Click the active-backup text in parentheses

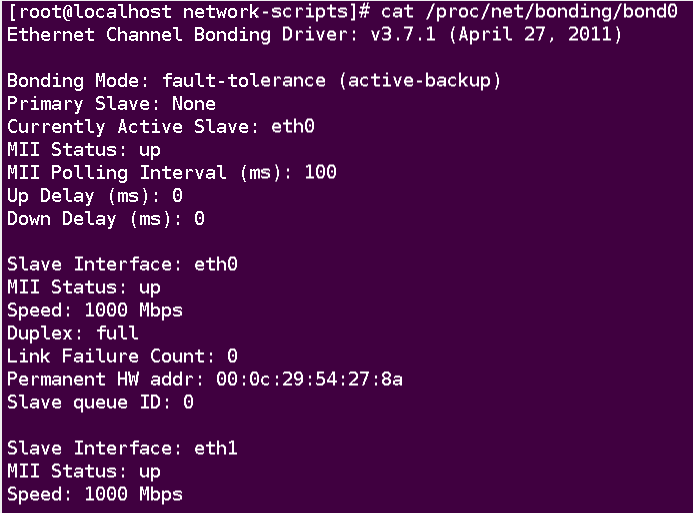420,81
